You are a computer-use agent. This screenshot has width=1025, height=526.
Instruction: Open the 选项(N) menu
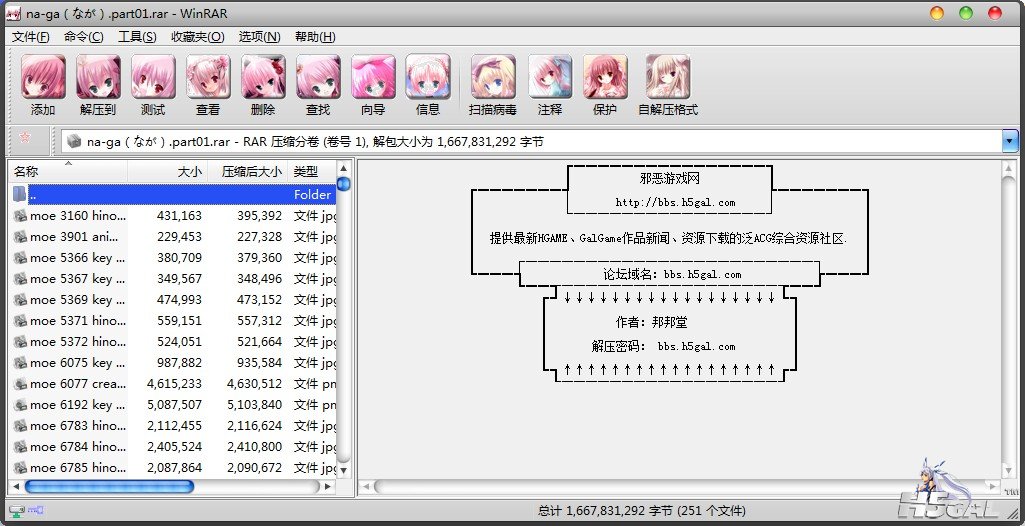pos(260,37)
